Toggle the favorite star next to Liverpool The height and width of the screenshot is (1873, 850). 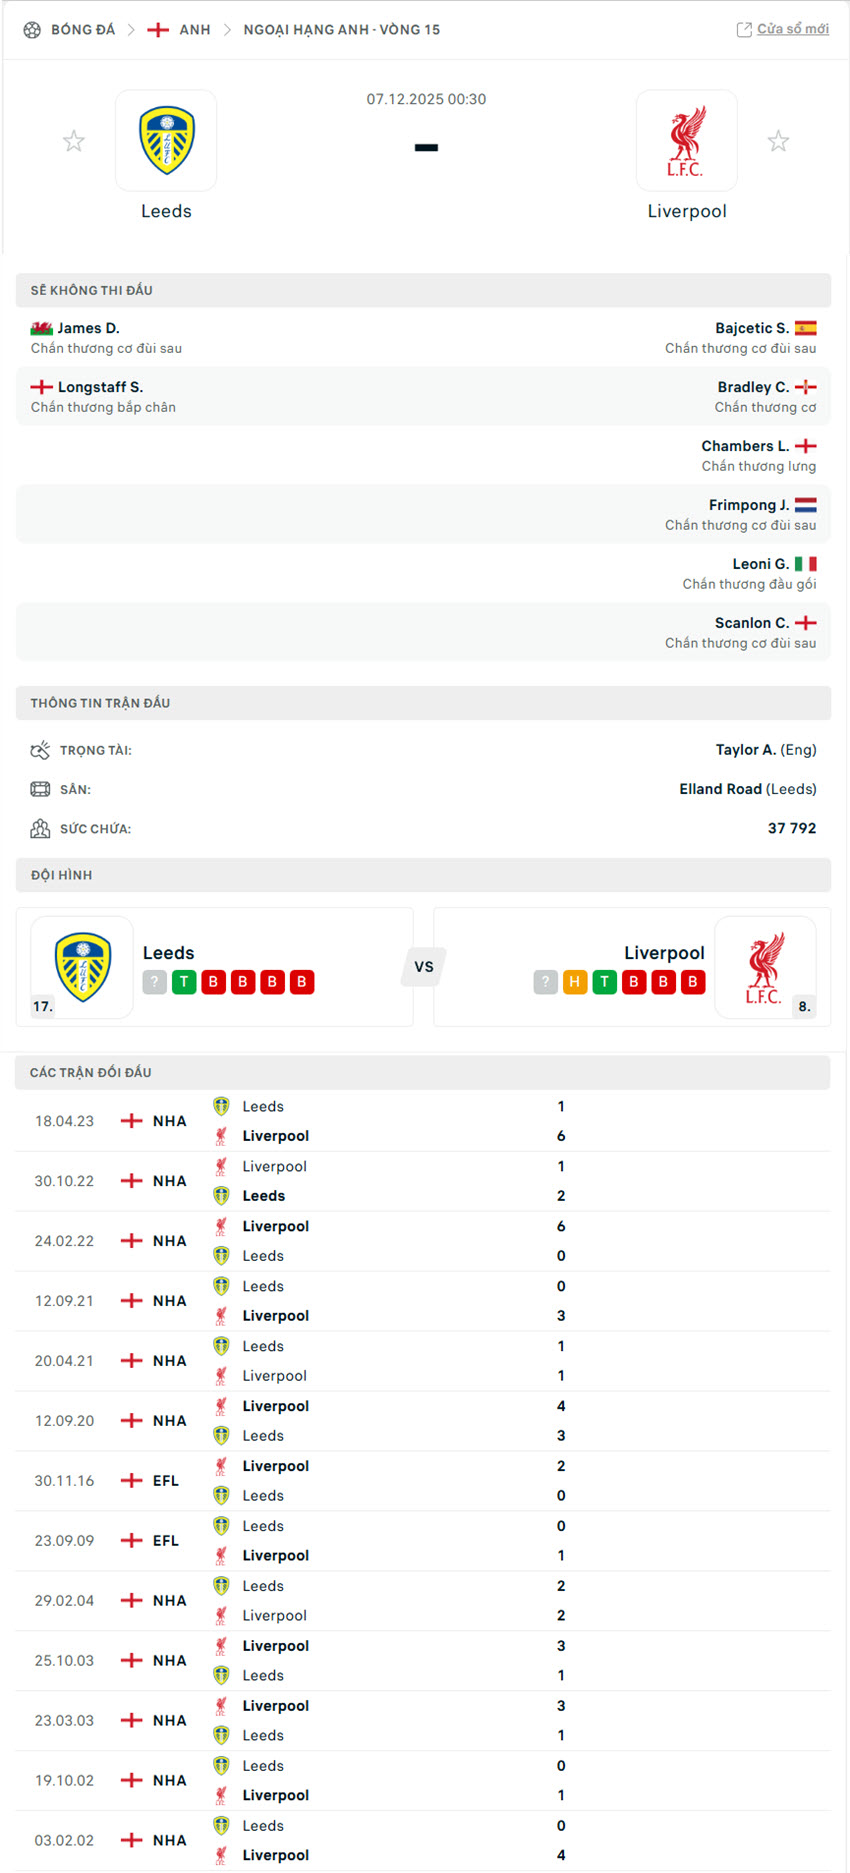pos(778,141)
